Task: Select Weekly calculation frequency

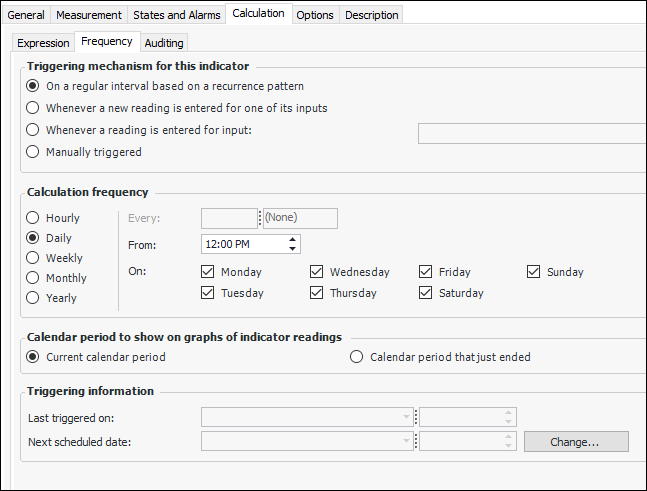Action: click(34, 258)
